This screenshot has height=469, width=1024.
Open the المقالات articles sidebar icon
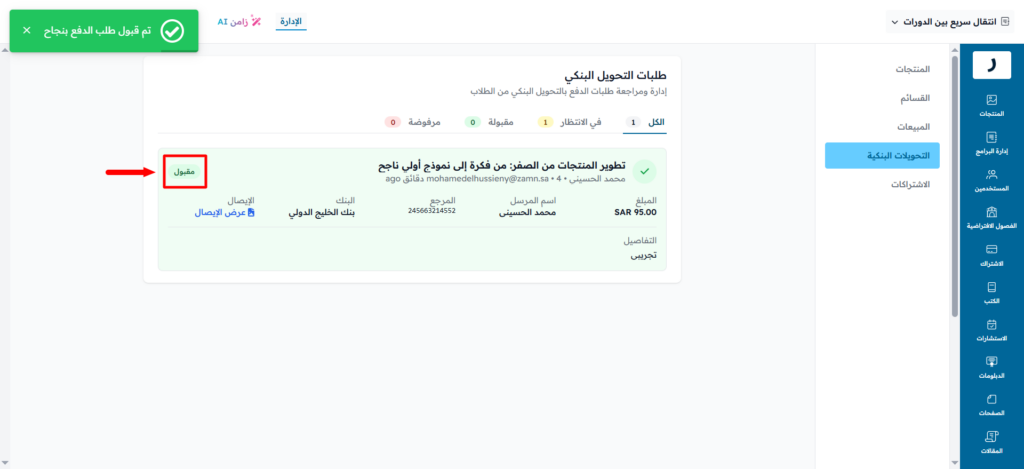coord(991,441)
